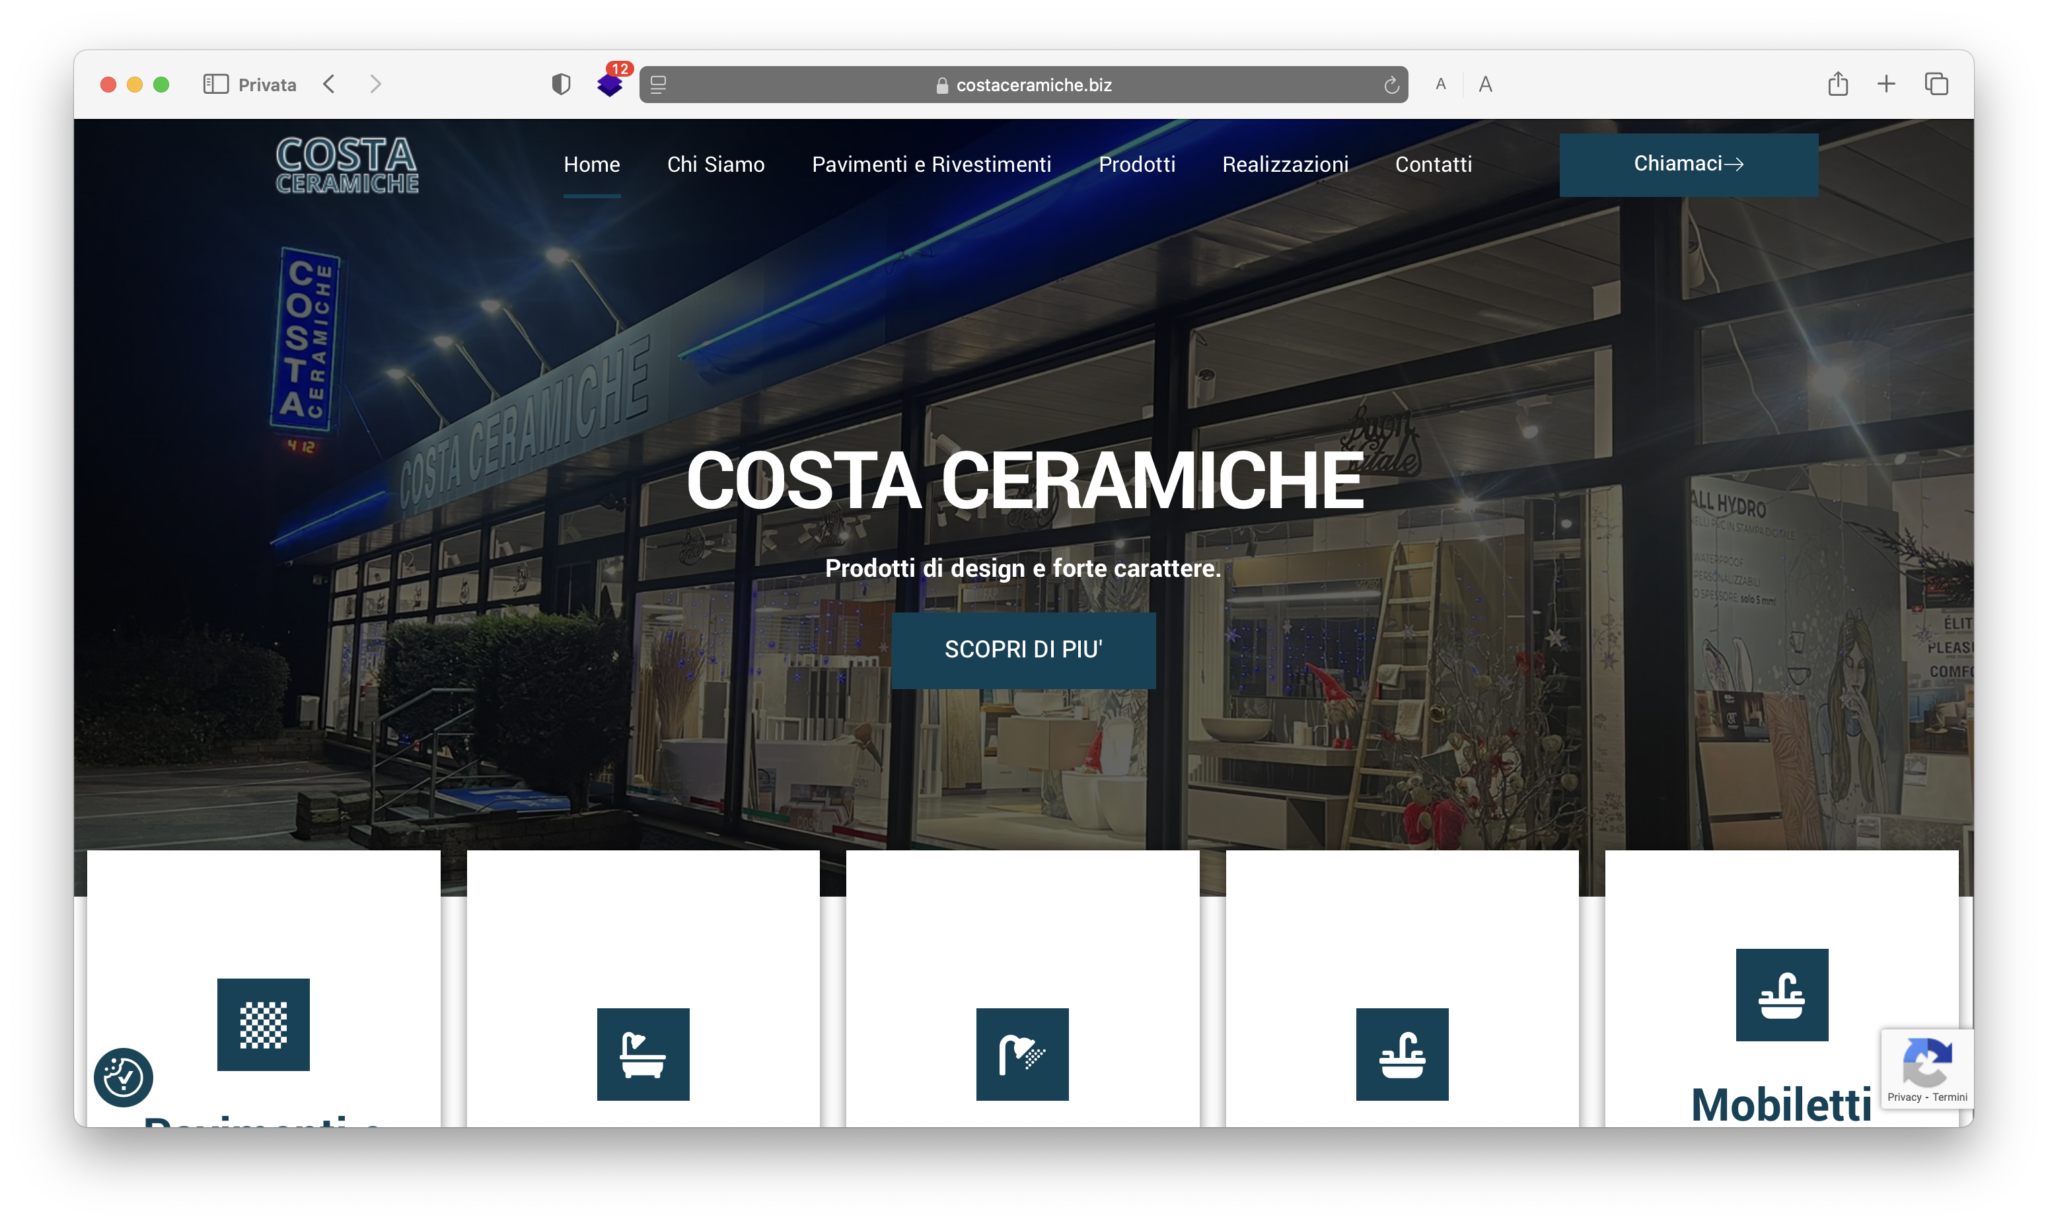
Task: Open reCAPTCHA Termini link
Action: pos(1950,1097)
